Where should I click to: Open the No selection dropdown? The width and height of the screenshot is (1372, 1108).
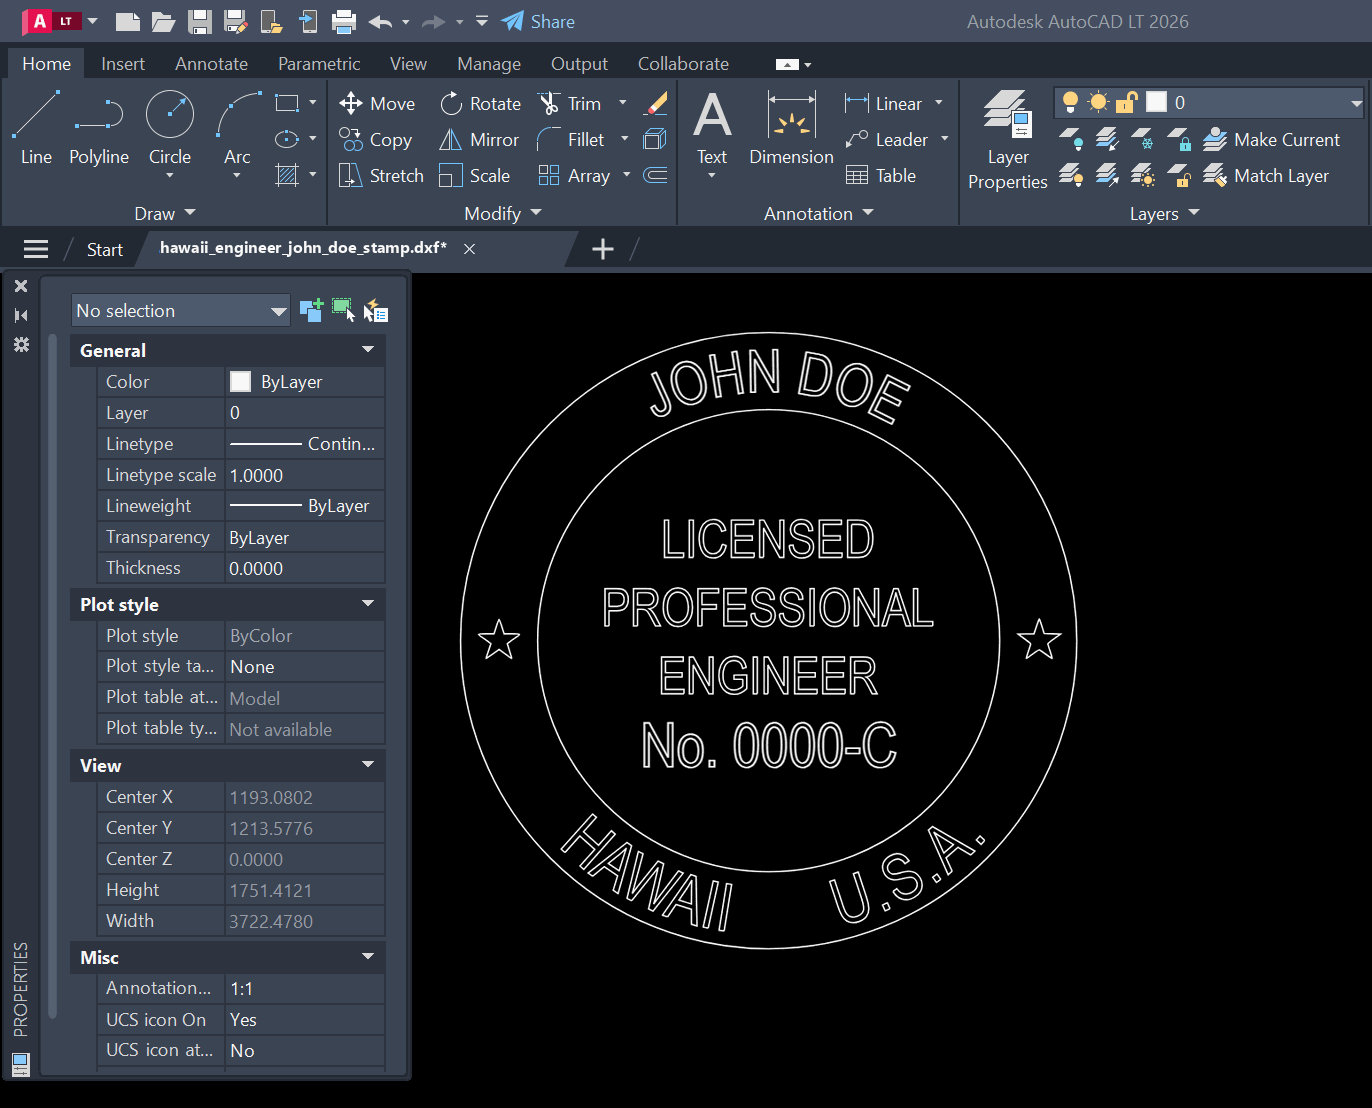coord(180,311)
